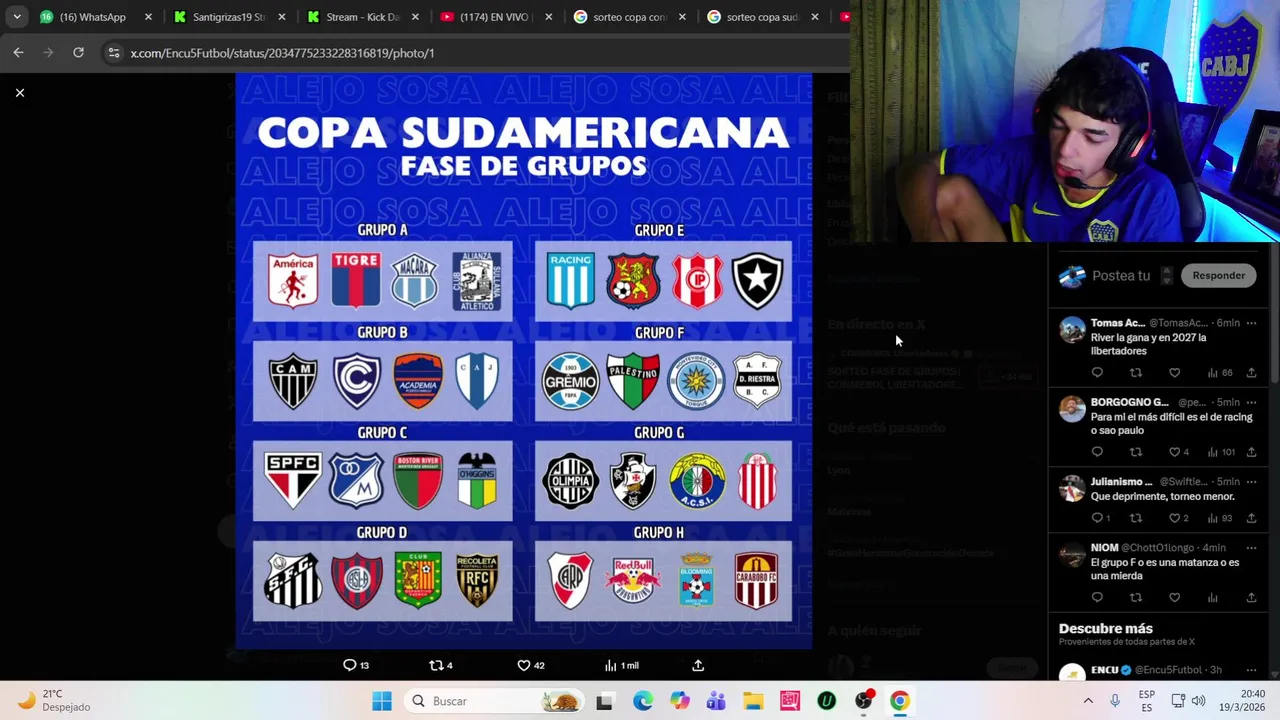This screenshot has height=720, width=1280.
Task: Open OBS Studio taskbar icon
Action: [864, 701]
